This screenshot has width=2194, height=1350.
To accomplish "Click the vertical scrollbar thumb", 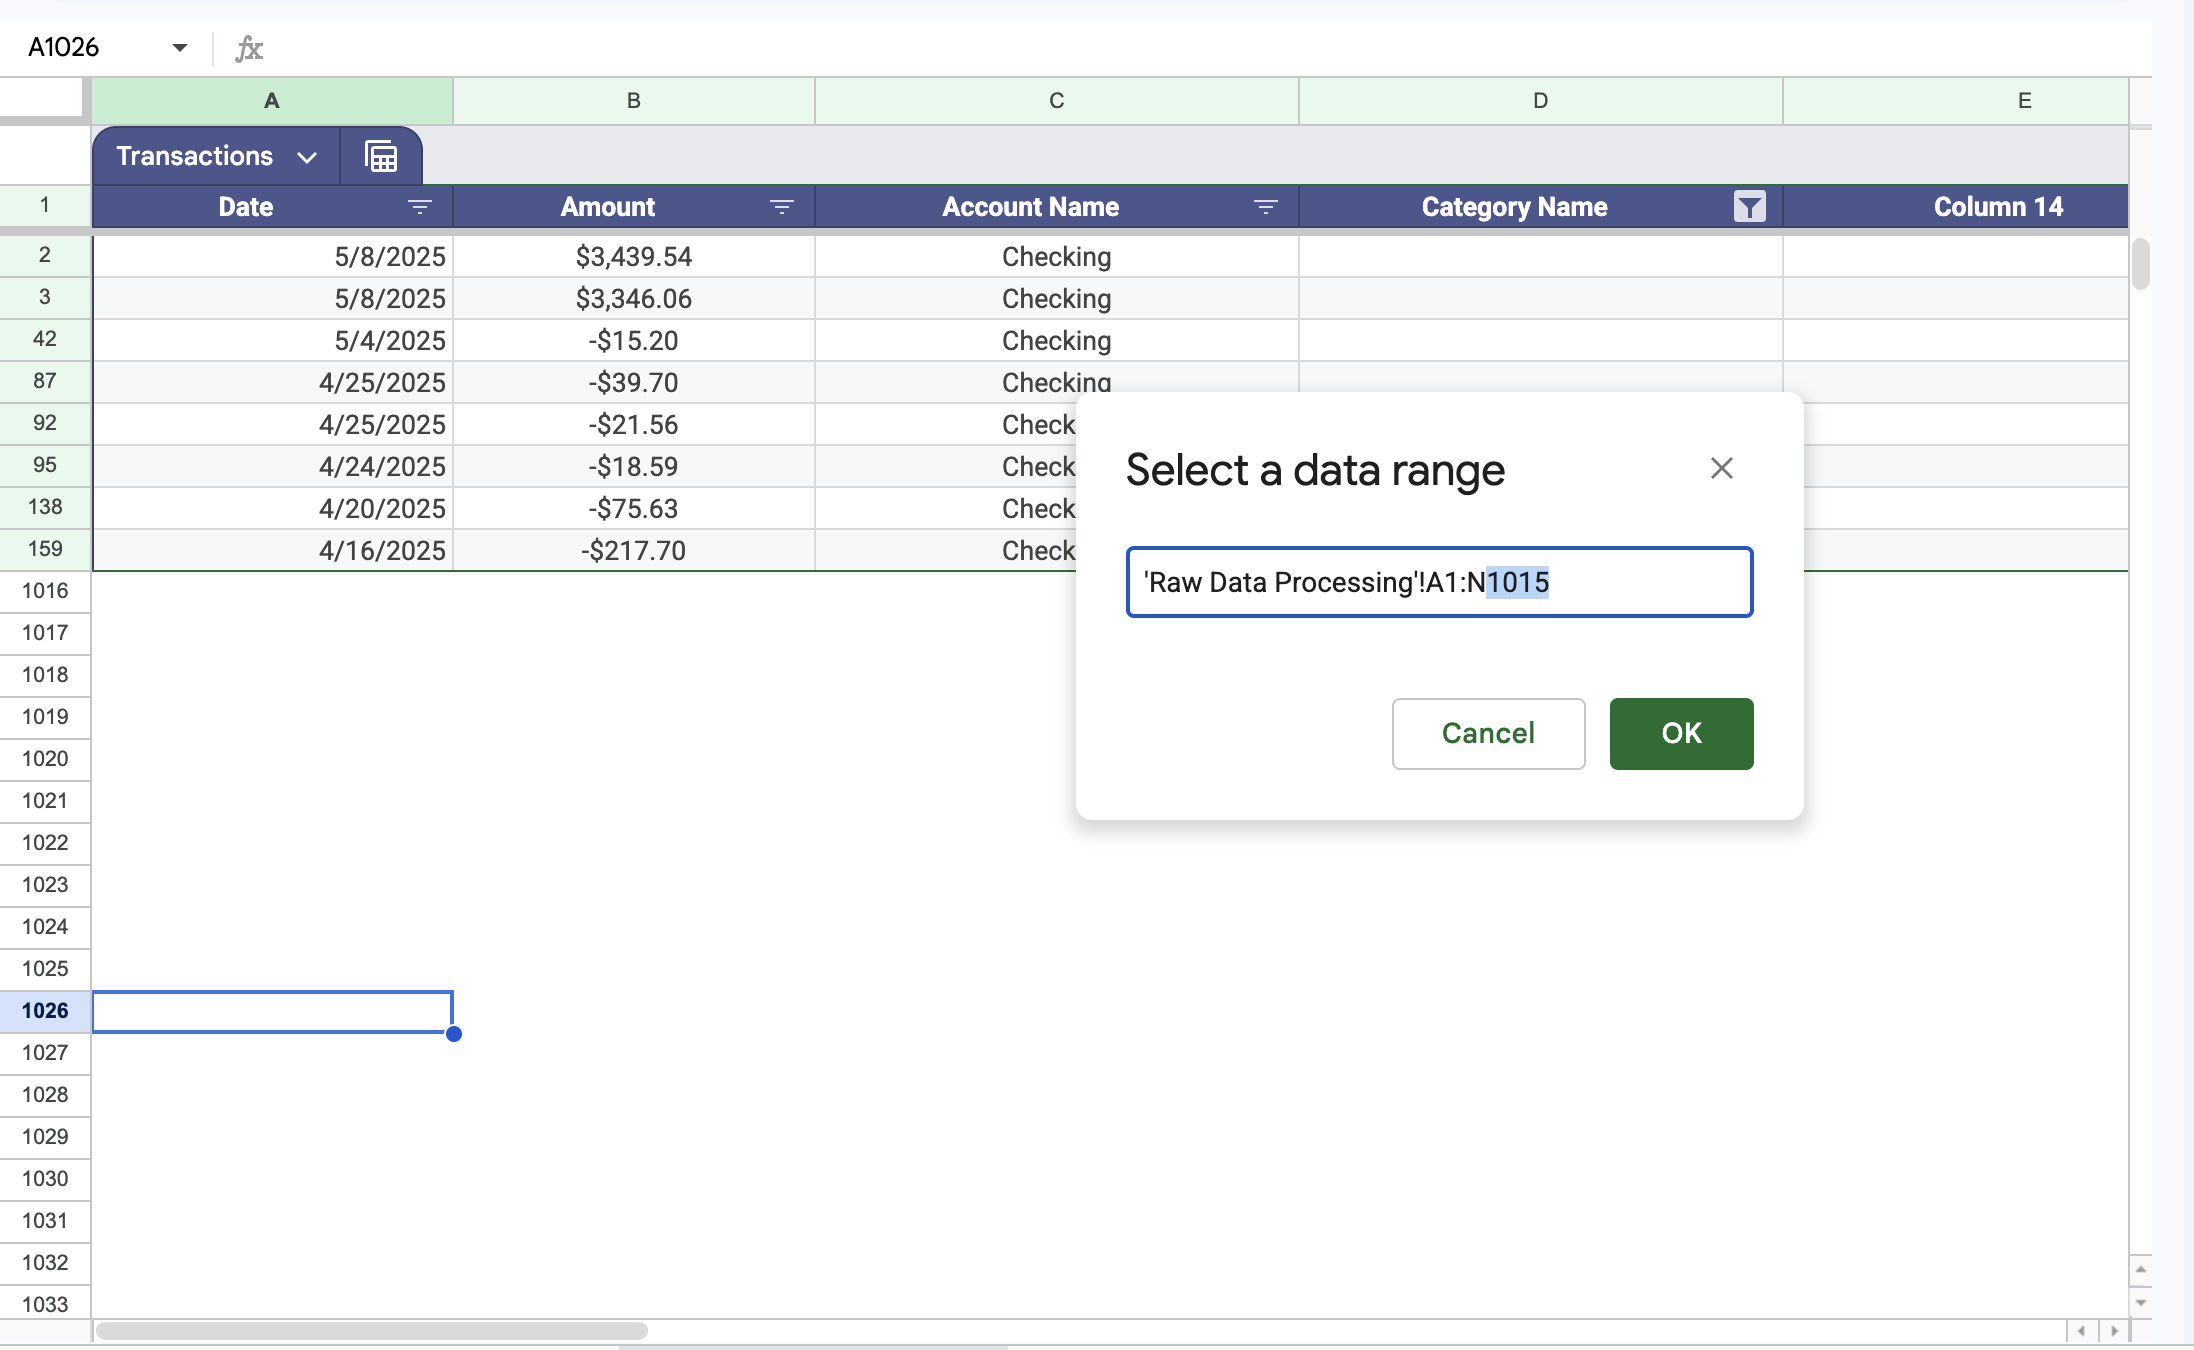I will (x=2140, y=264).
